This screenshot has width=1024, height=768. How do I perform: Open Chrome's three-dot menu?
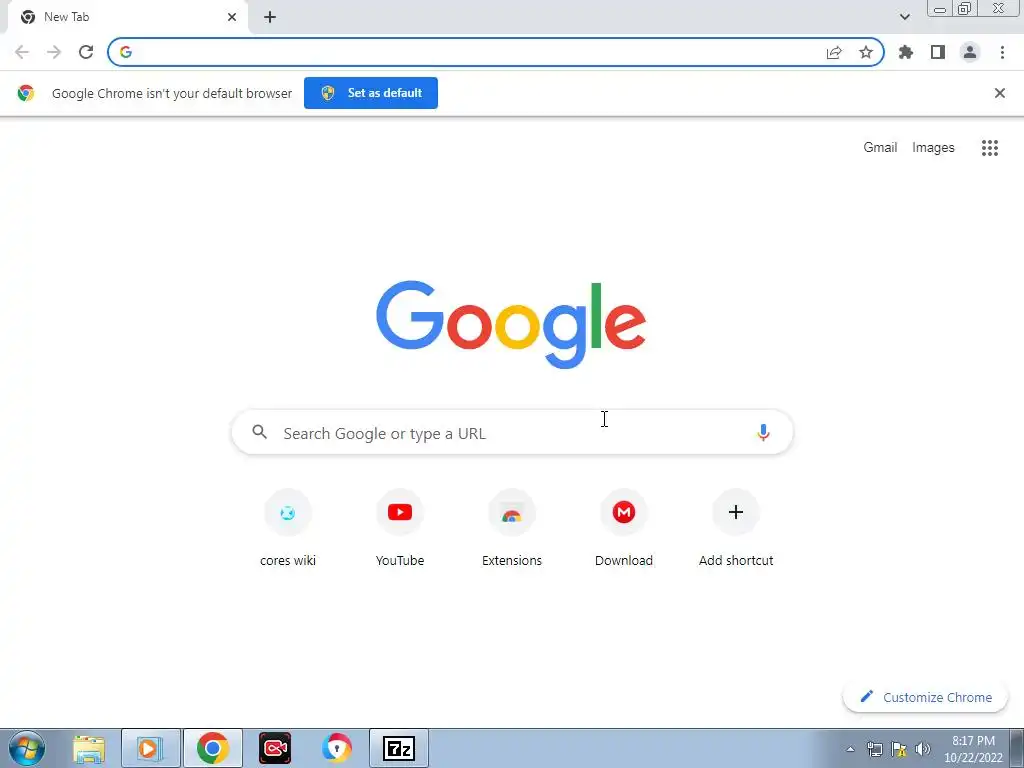[1002, 52]
